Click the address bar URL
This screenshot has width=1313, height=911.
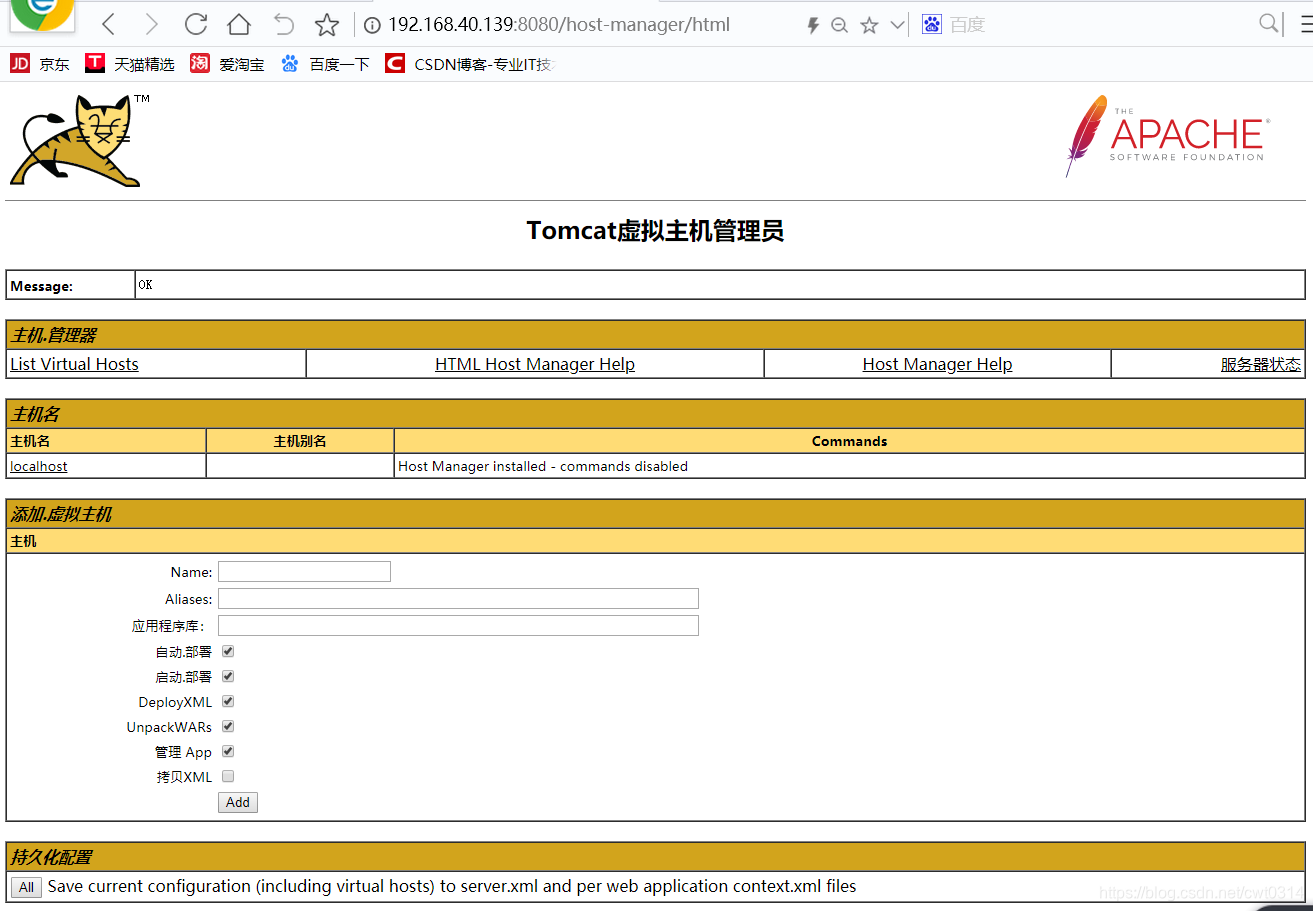pyautogui.click(x=559, y=25)
